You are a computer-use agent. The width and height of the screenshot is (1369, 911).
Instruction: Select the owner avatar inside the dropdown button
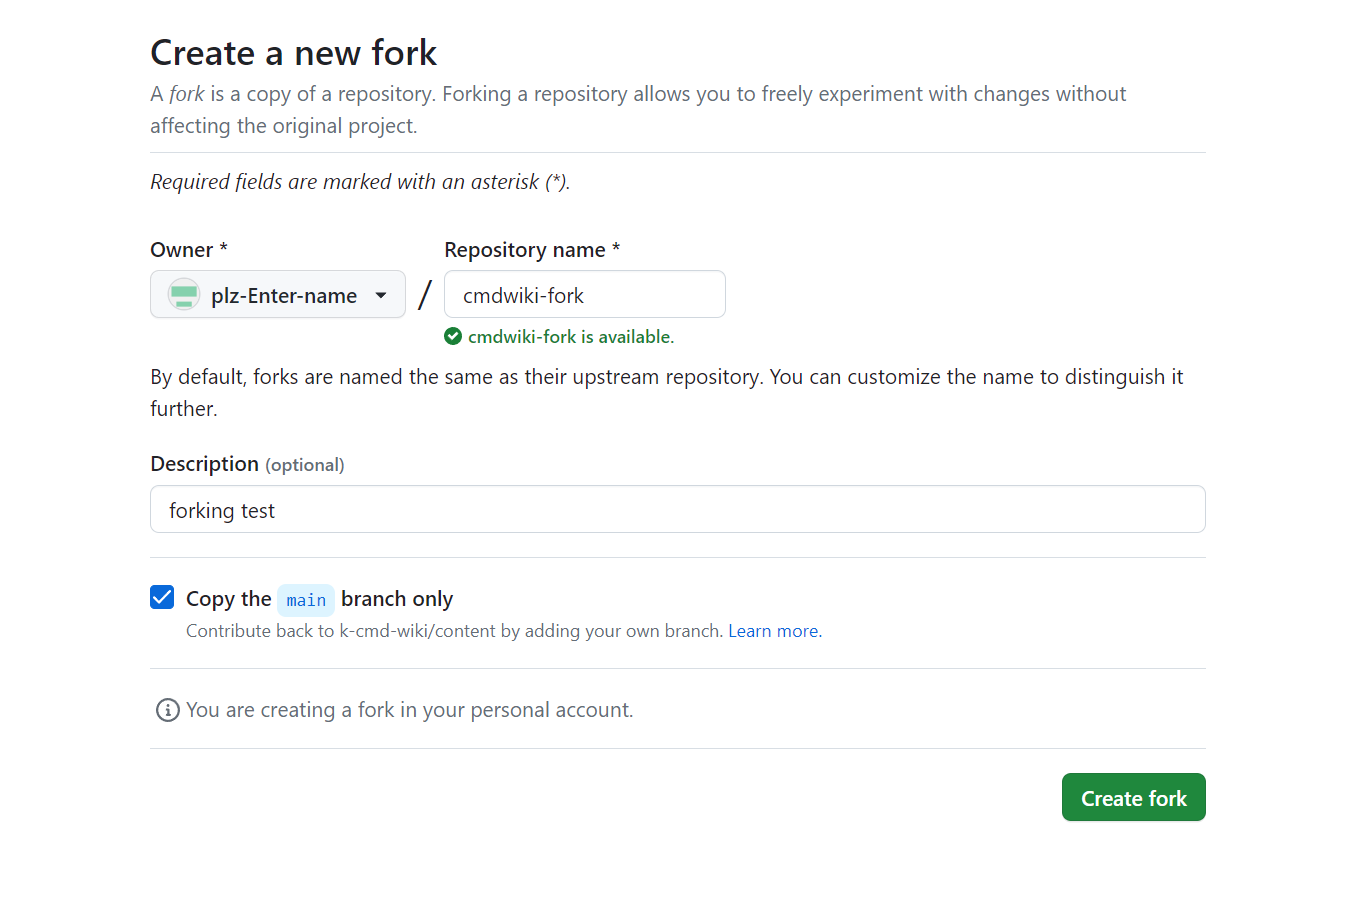(184, 294)
